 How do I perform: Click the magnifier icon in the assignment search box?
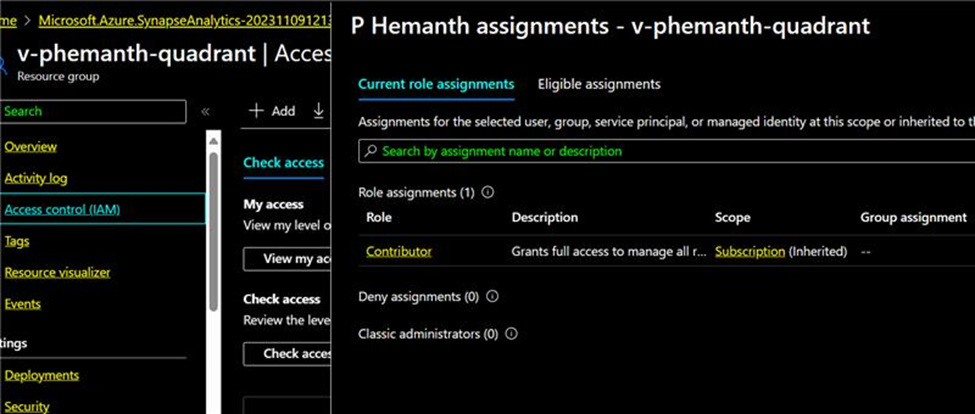click(x=371, y=151)
